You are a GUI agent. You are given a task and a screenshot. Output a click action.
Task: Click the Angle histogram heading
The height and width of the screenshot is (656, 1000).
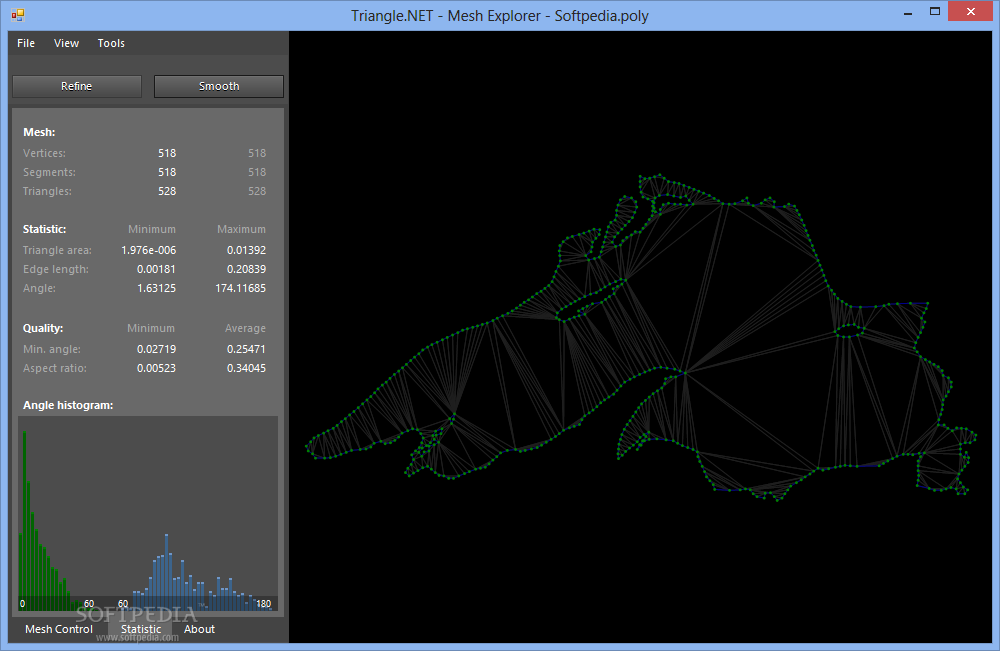68,405
